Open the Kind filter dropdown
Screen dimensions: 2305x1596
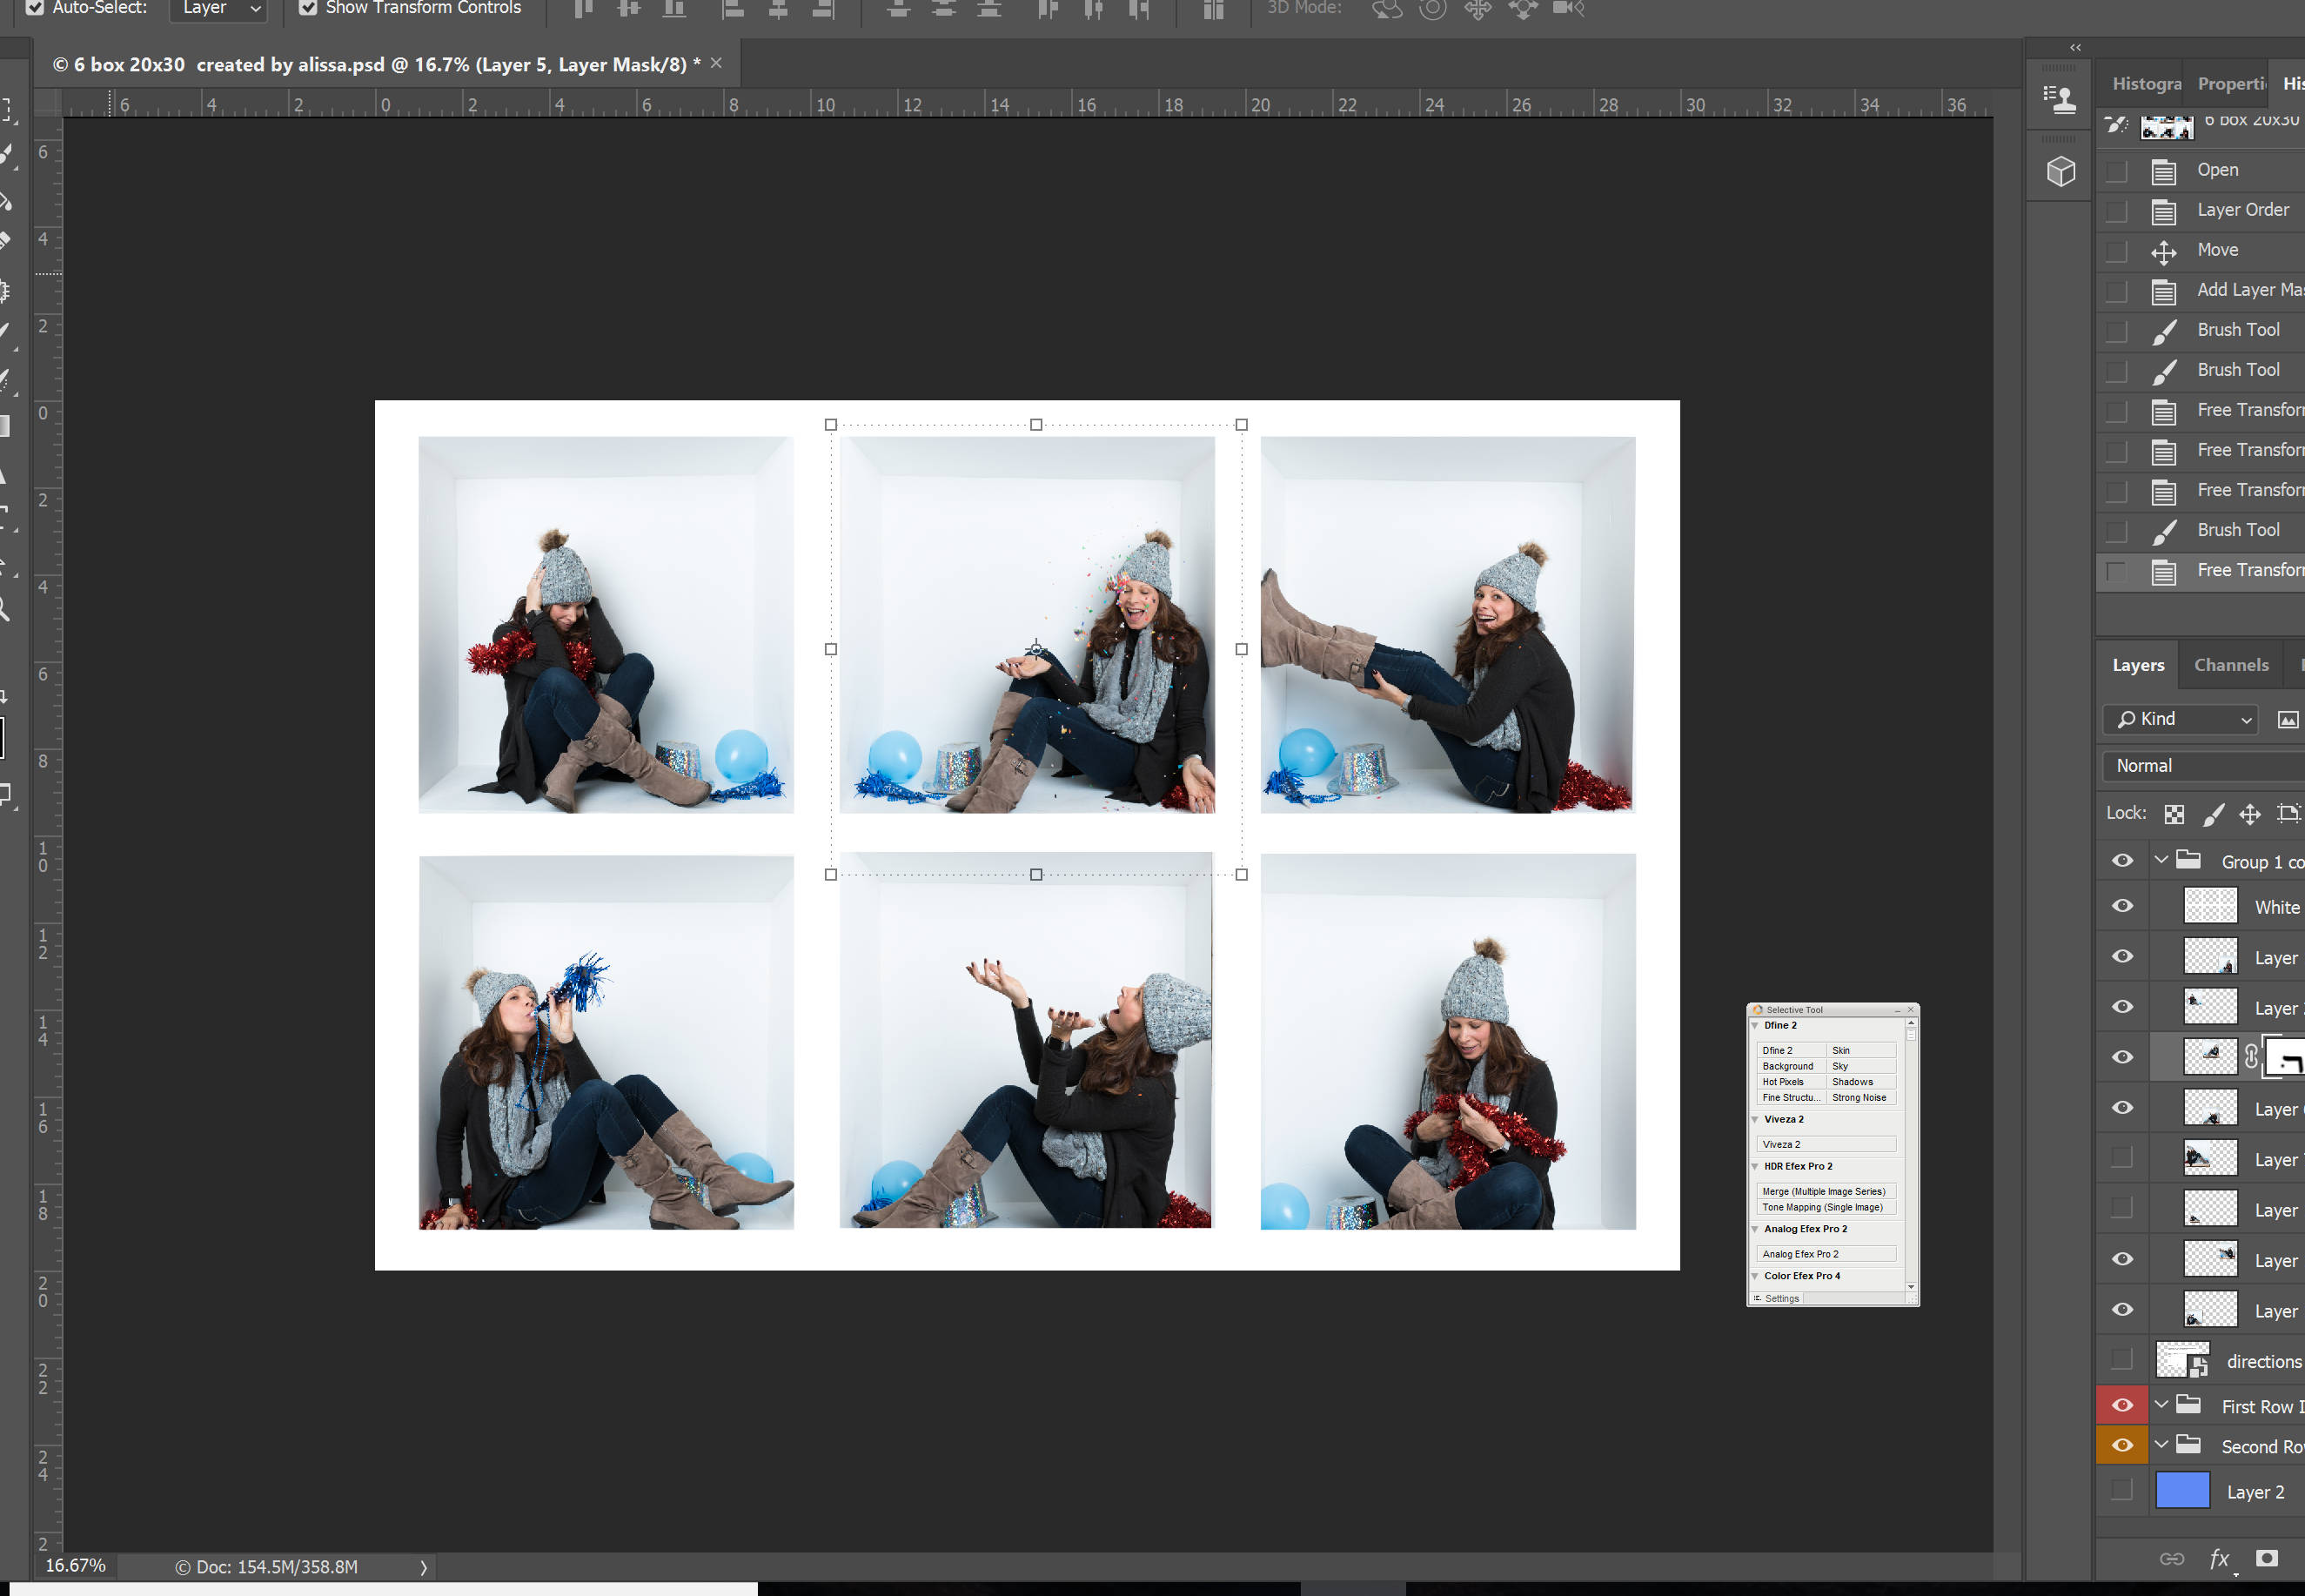2182,719
